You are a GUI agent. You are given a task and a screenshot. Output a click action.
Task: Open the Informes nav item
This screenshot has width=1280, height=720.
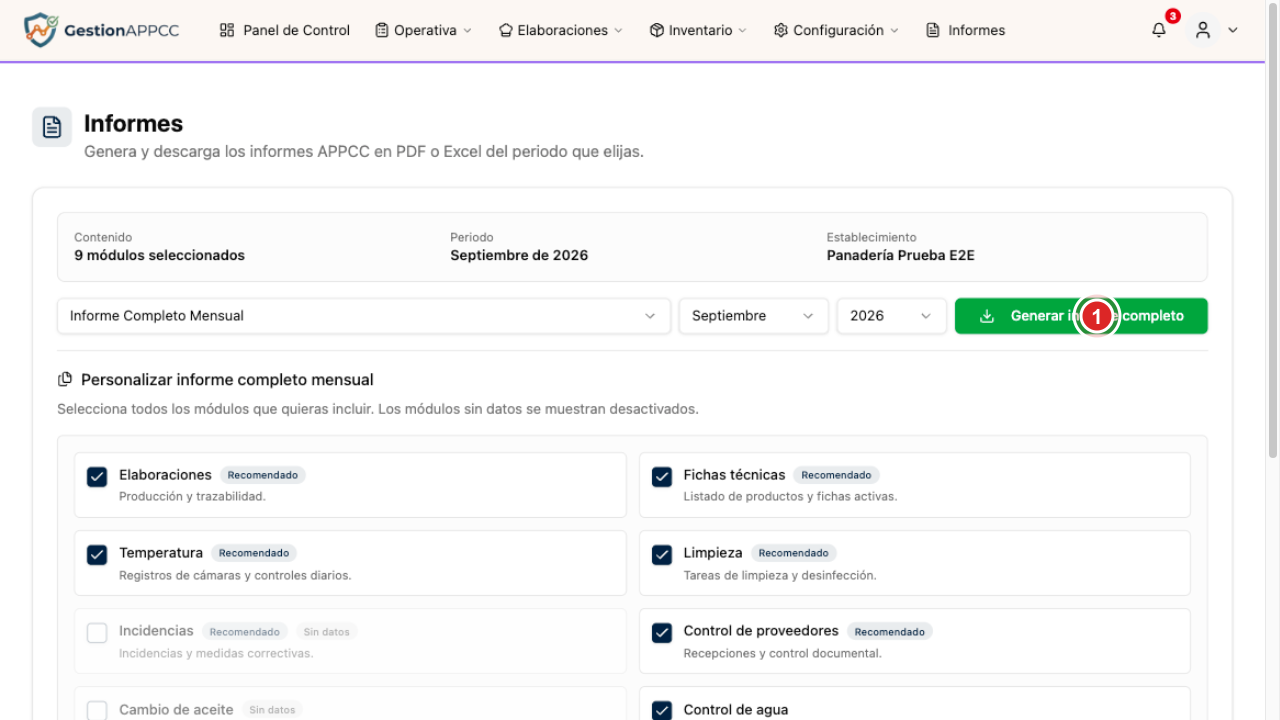(x=966, y=30)
